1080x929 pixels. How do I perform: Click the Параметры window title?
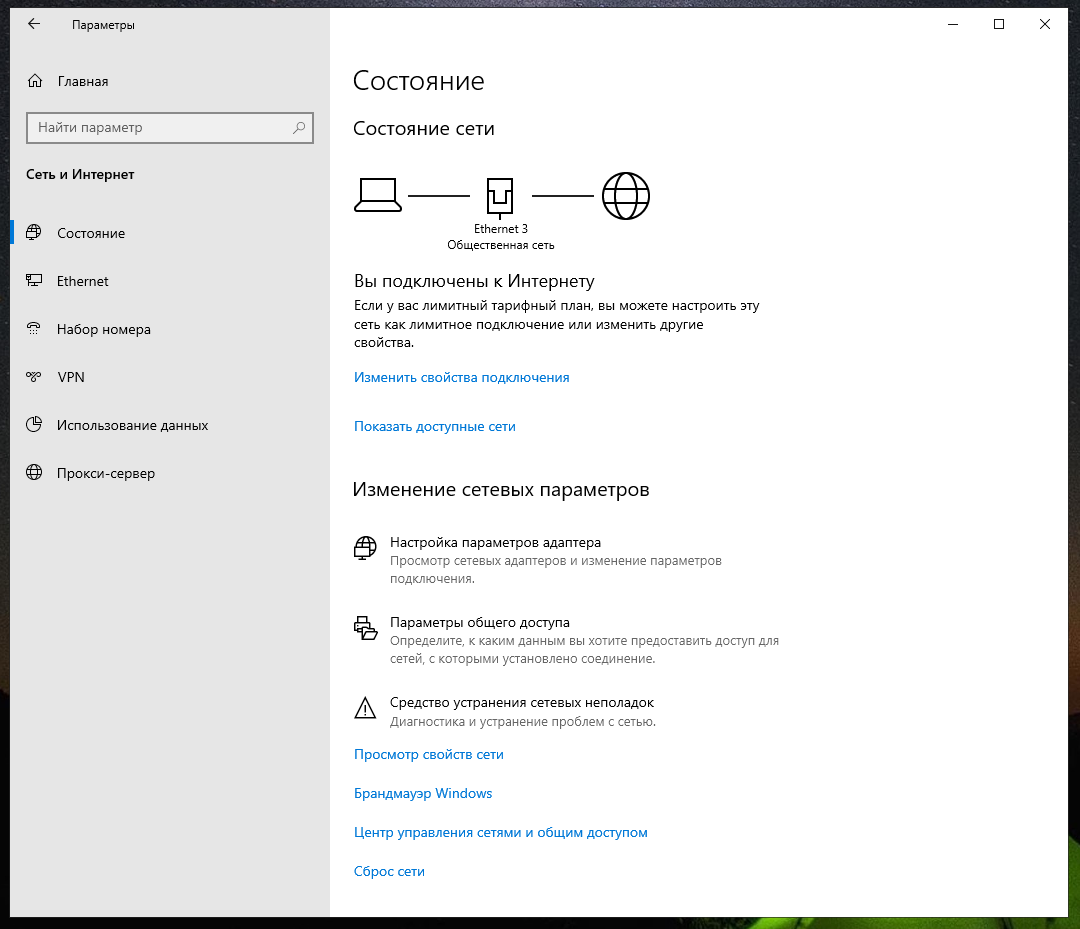(103, 25)
